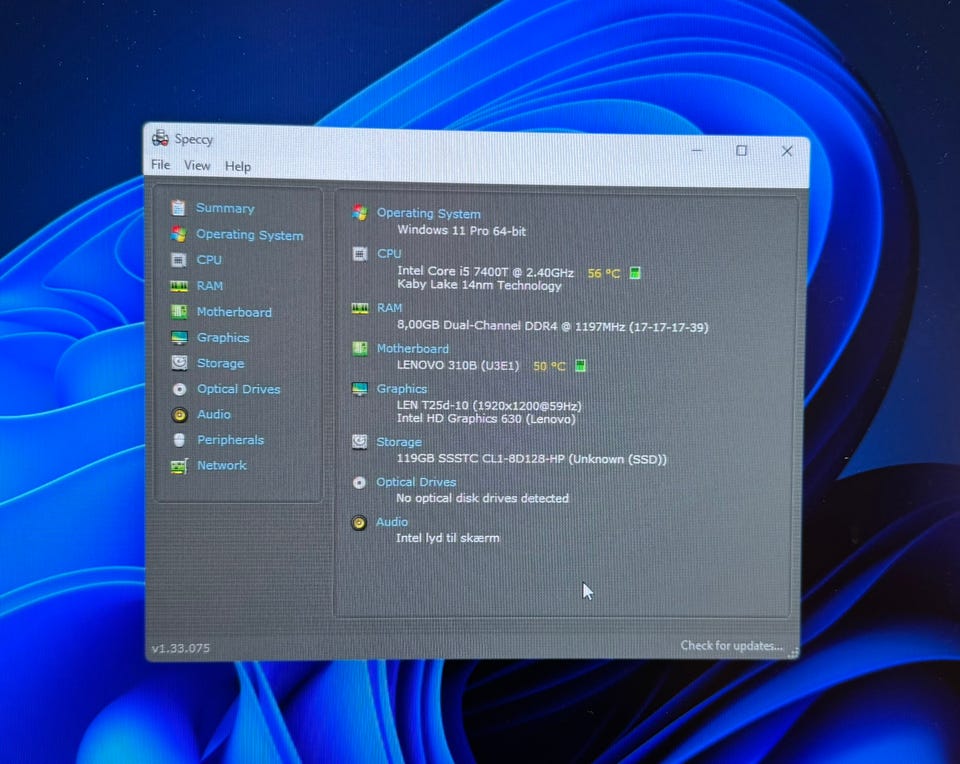Click the Check for updates link
This screenshot has width=960, height=764.
click(x=732, y=645)
